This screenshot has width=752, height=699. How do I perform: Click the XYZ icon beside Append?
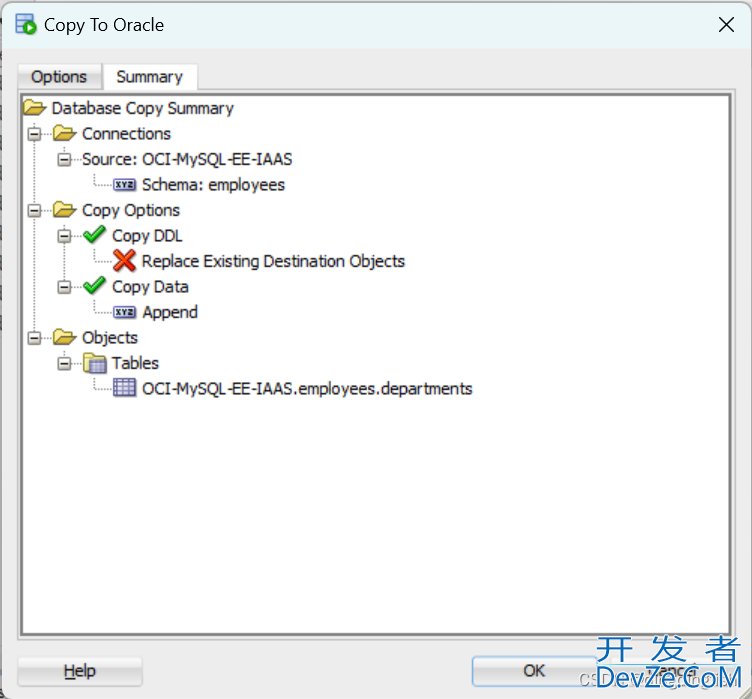[x=125, y=312]
